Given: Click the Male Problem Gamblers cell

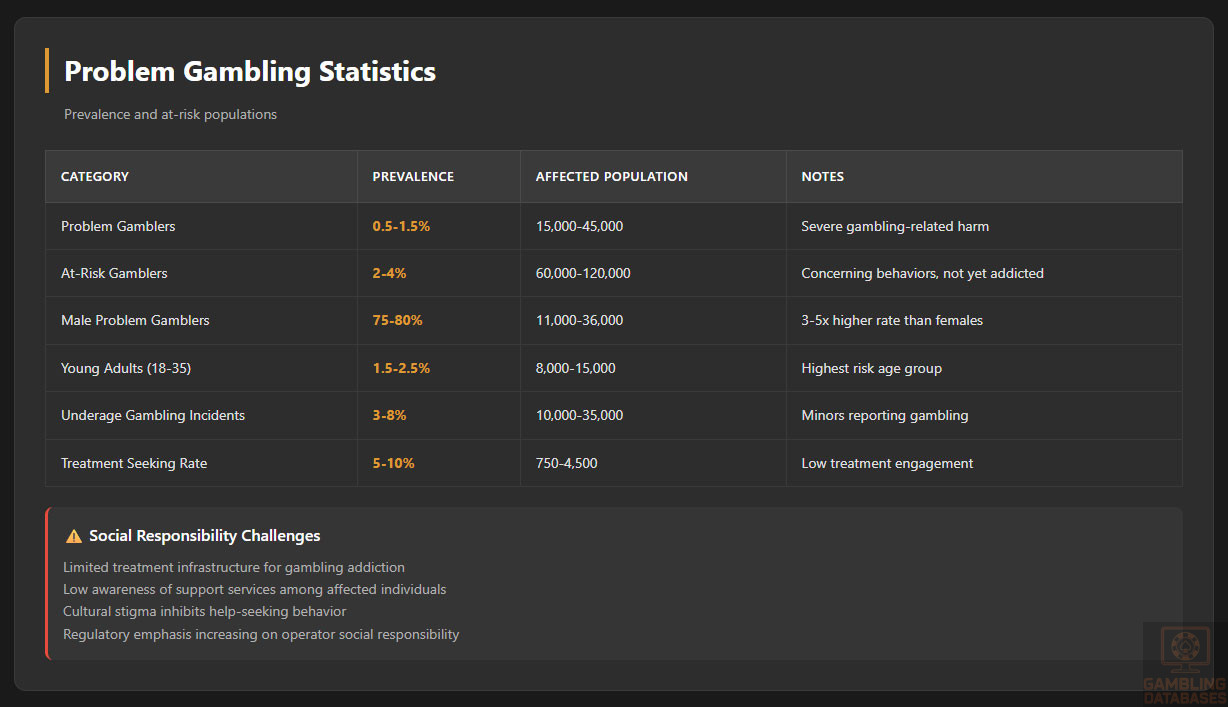Looking at the screenshot, I should click(135, 320).
